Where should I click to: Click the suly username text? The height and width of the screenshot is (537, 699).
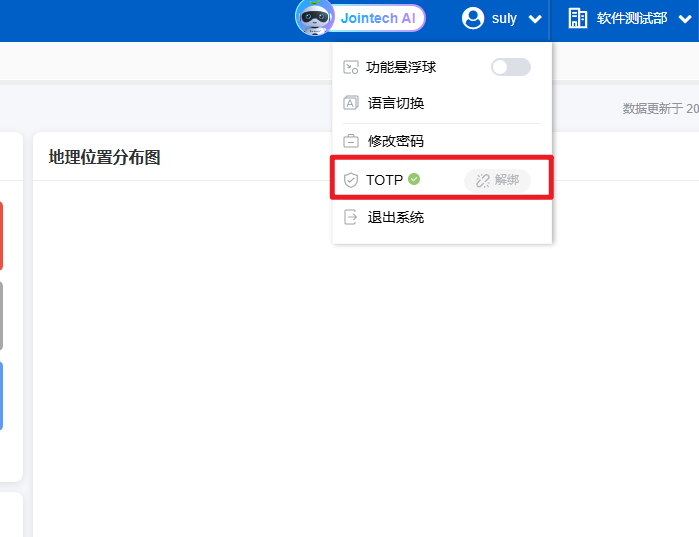click(x=504, y=18)
